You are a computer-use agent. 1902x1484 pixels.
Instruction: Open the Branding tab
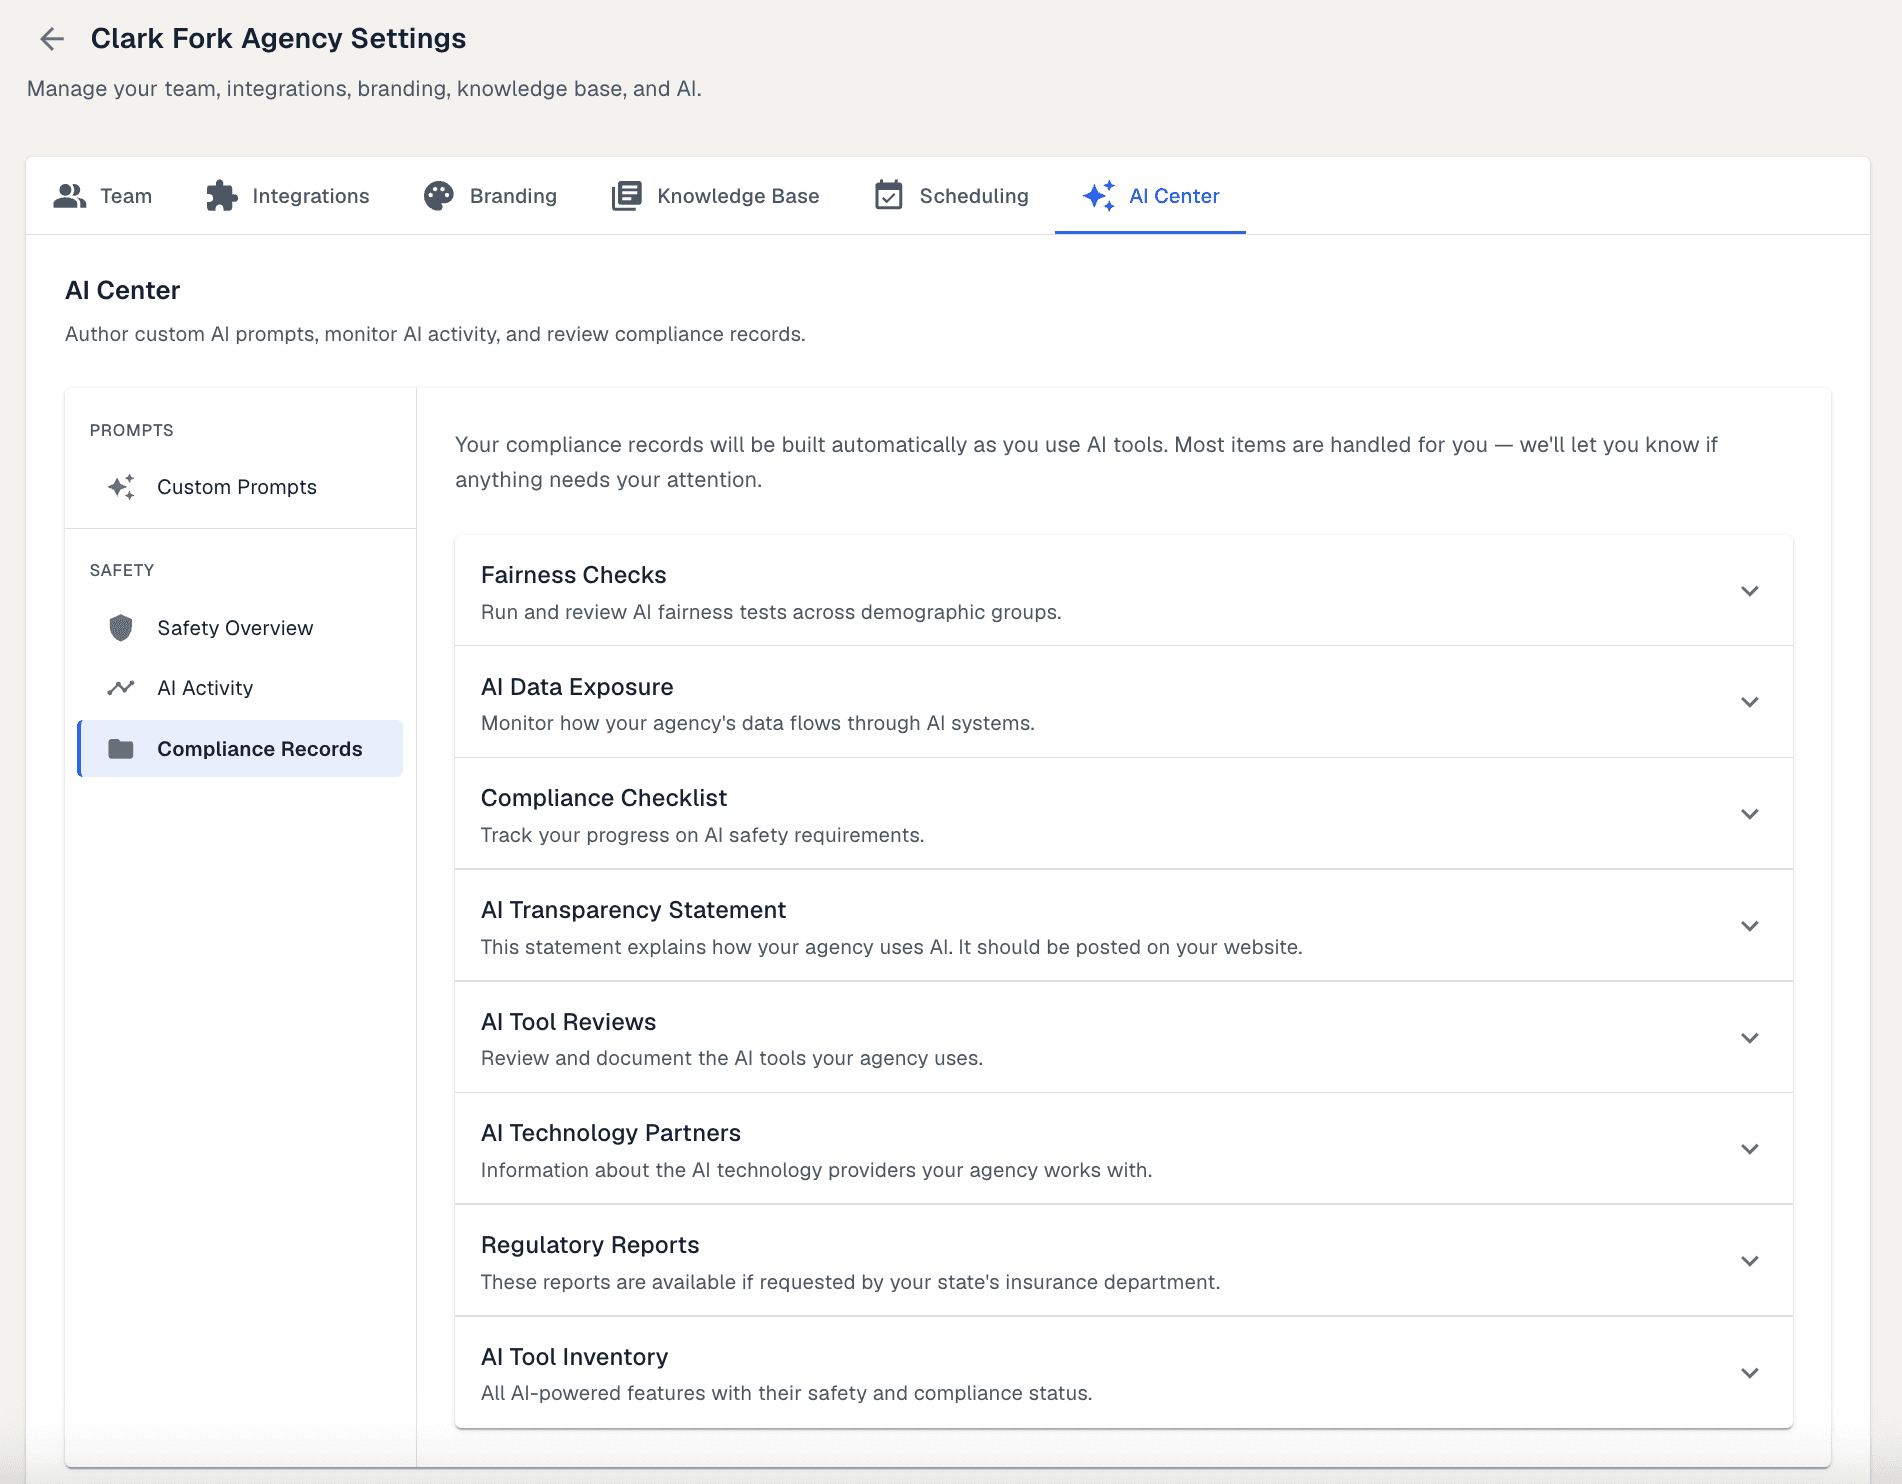click(x=490, y=196)
